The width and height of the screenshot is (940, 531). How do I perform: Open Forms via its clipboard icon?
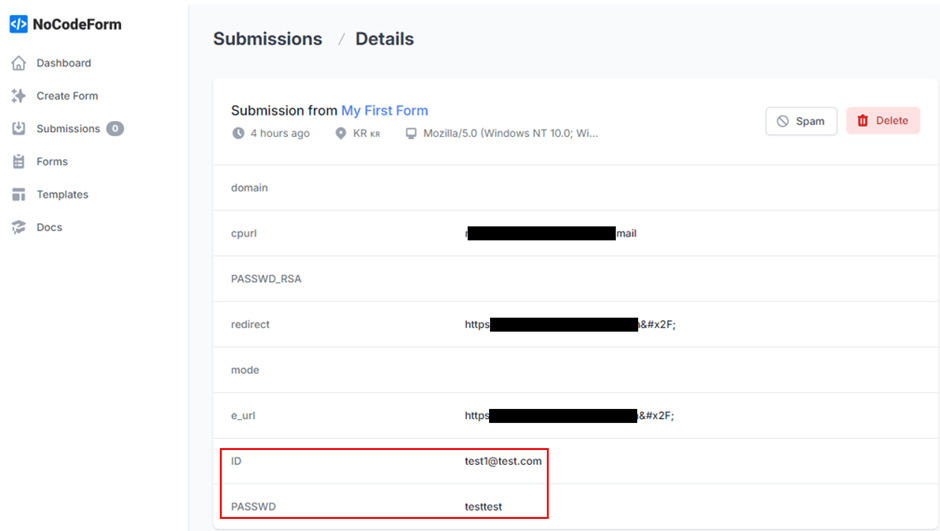coord(19,161)
